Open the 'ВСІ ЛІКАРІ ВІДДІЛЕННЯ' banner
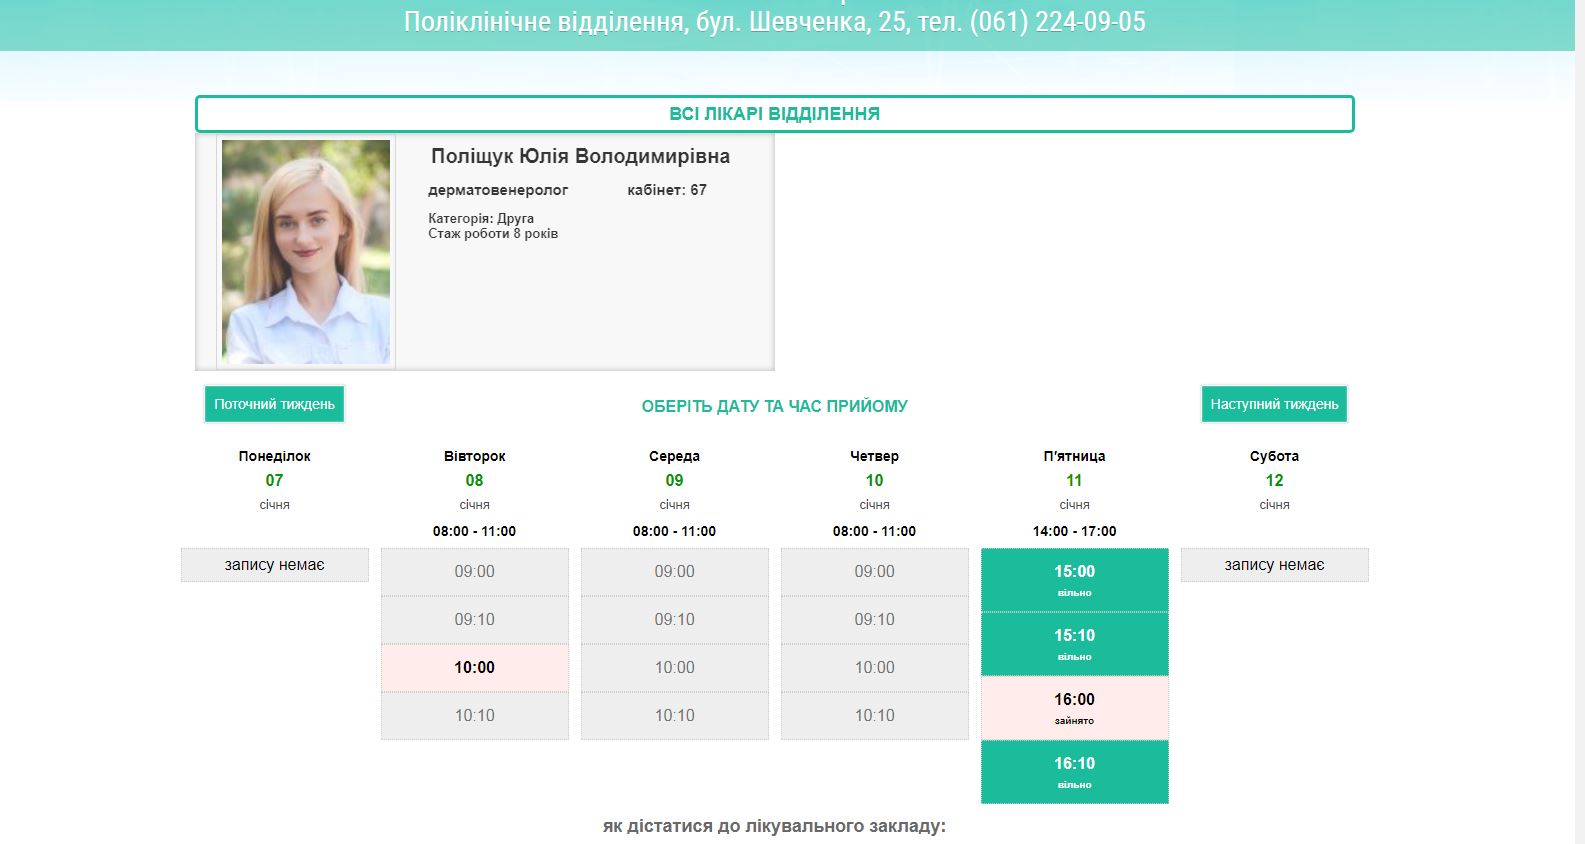The height and width of the screenshot is (844, 1585). click(x=774, y=114)
